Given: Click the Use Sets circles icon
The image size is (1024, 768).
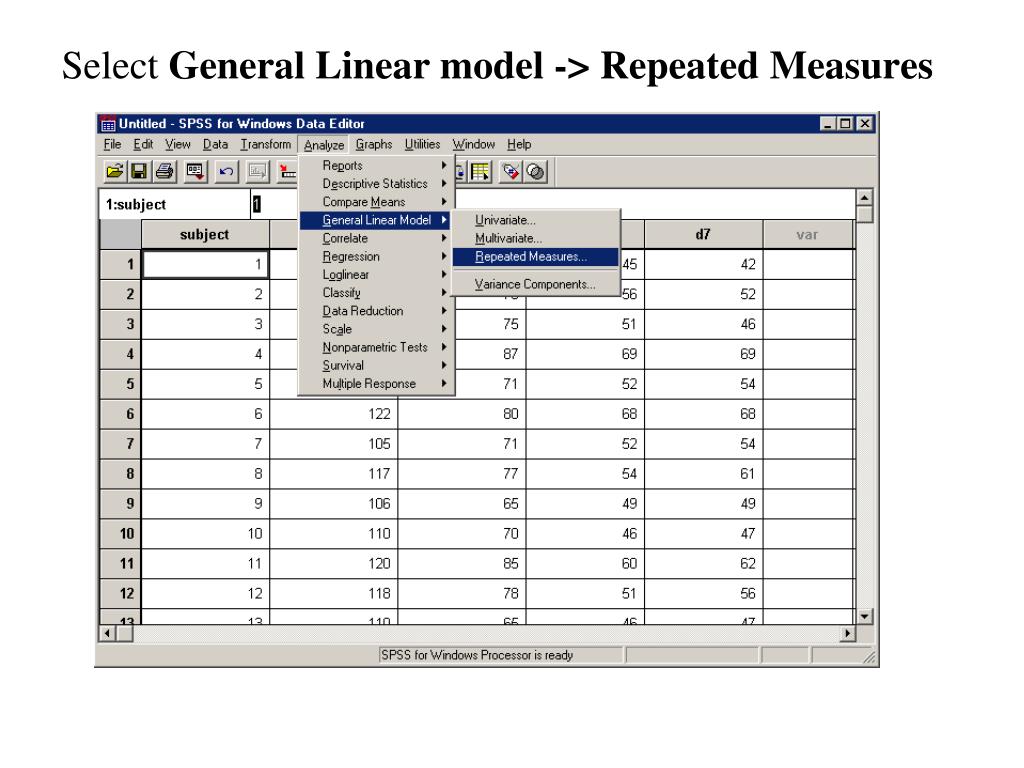Looking at the screenshot, I should (x=536, y=172).
